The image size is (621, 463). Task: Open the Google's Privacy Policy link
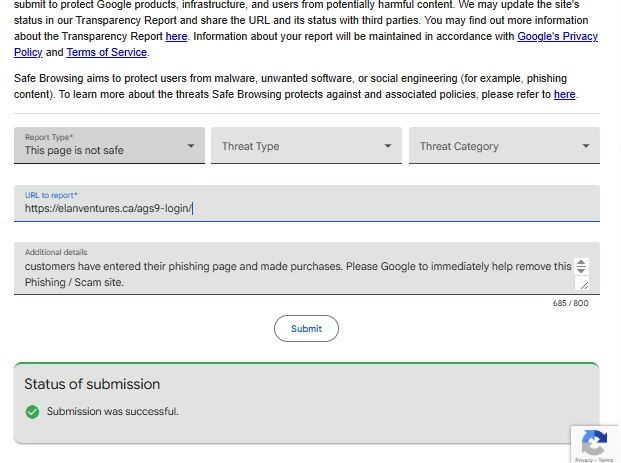pyautogui.click(x=557, y=37)
